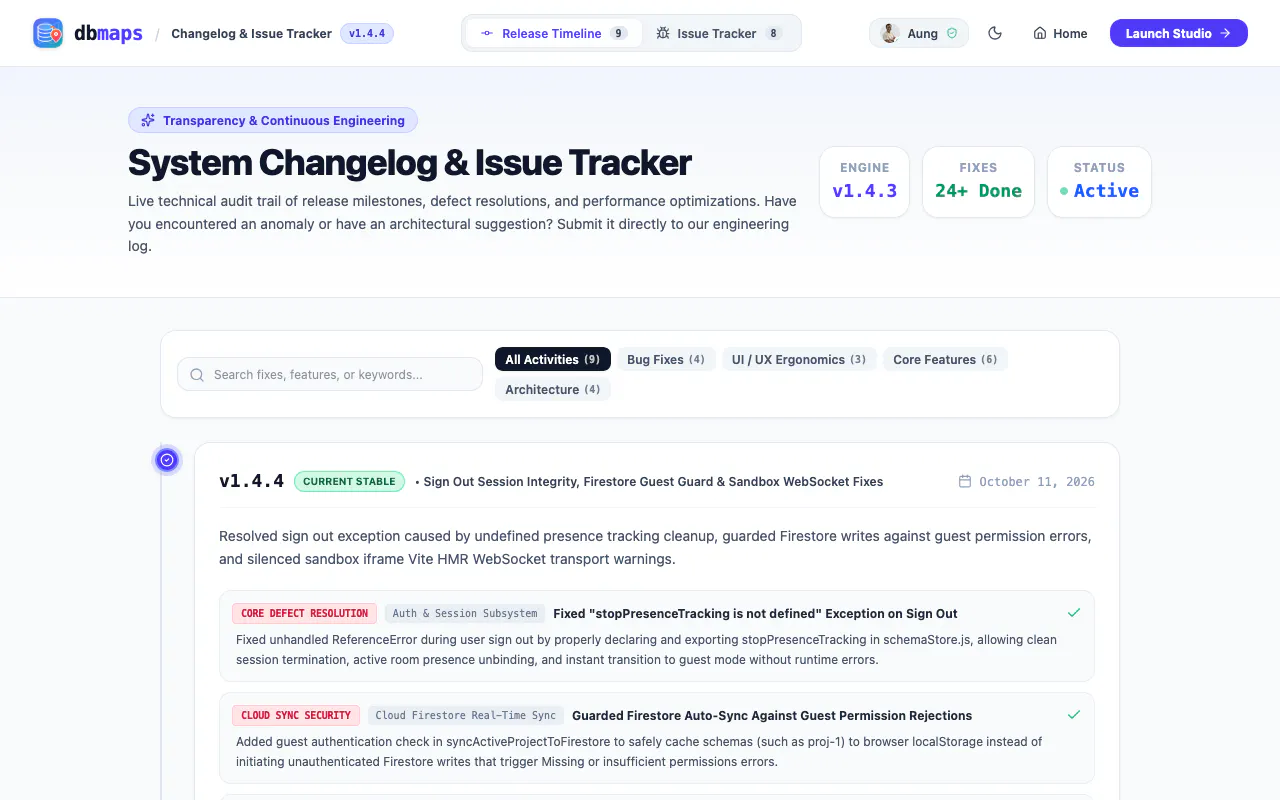Click the CLOUD SYNC SECURITY tag
This screenshot has height=800, width=1280.
296,715
